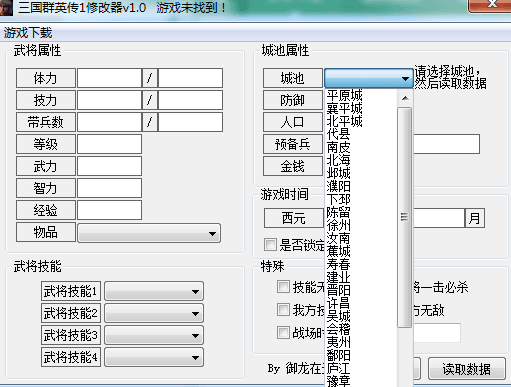511x387 pixels.
Task: Select 汝南 from the city list
Action: (361, 238)
